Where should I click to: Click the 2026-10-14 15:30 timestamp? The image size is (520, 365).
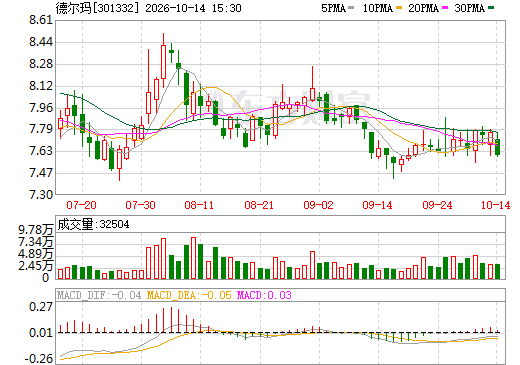tap(193, 8)
